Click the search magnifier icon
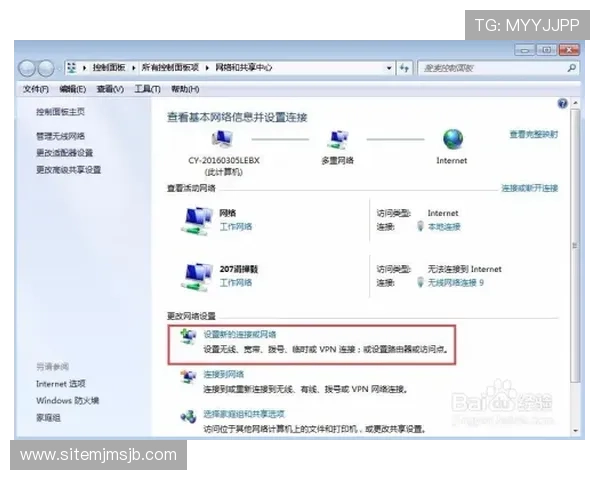 tap(572, 68)
